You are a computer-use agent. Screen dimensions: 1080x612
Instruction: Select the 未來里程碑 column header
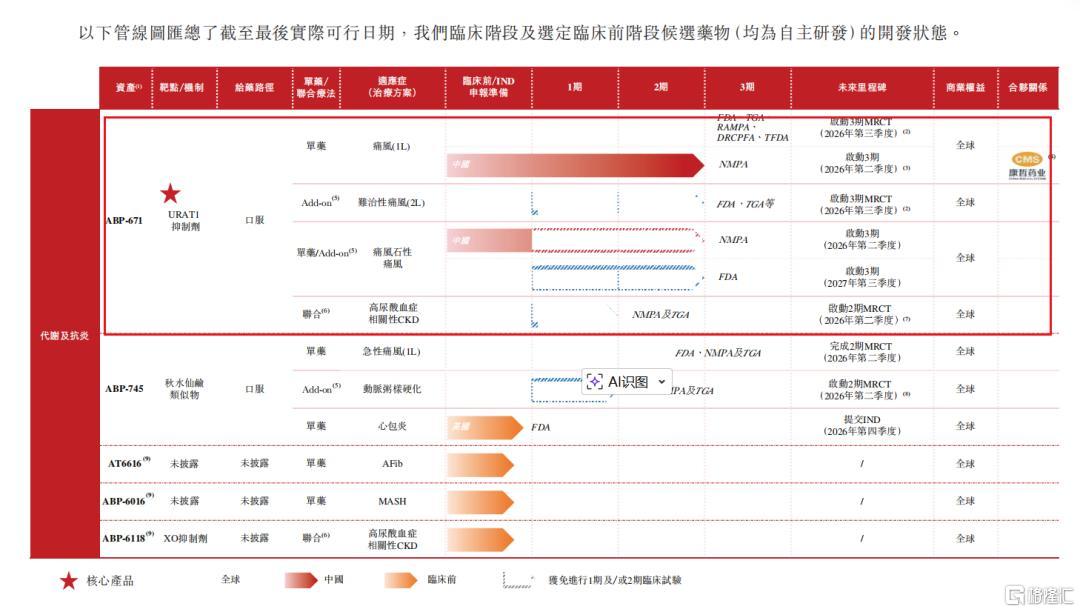pyautogui.click(x=862, y=87)
